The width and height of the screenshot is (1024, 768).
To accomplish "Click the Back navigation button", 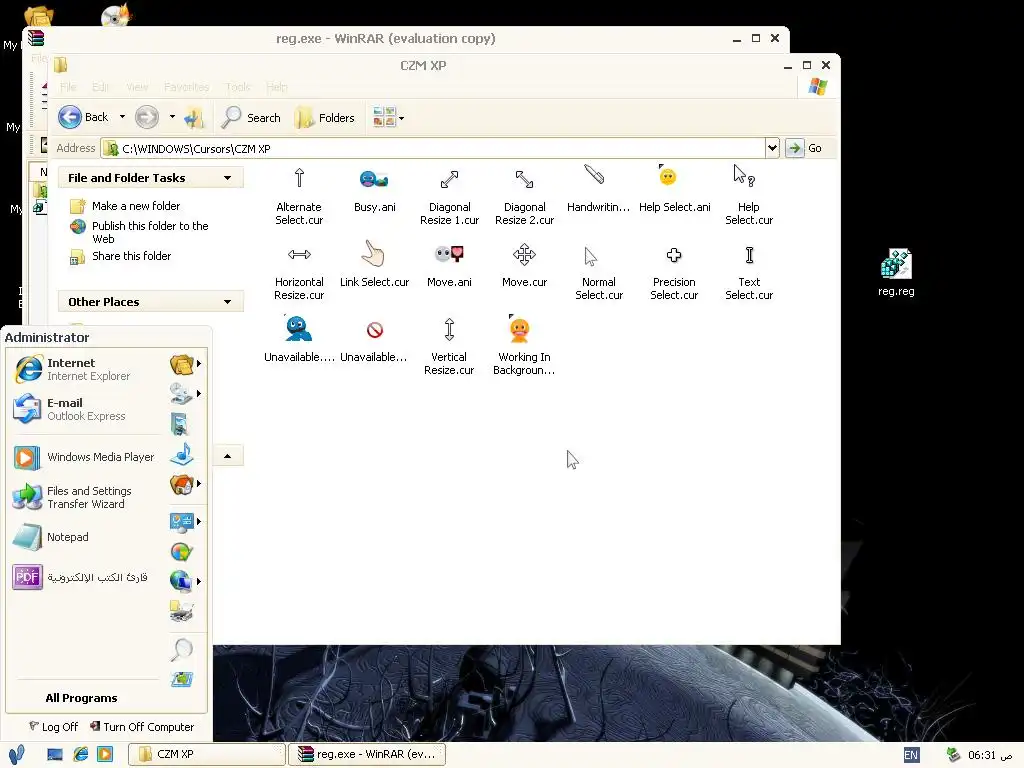I will coord(83,118).
